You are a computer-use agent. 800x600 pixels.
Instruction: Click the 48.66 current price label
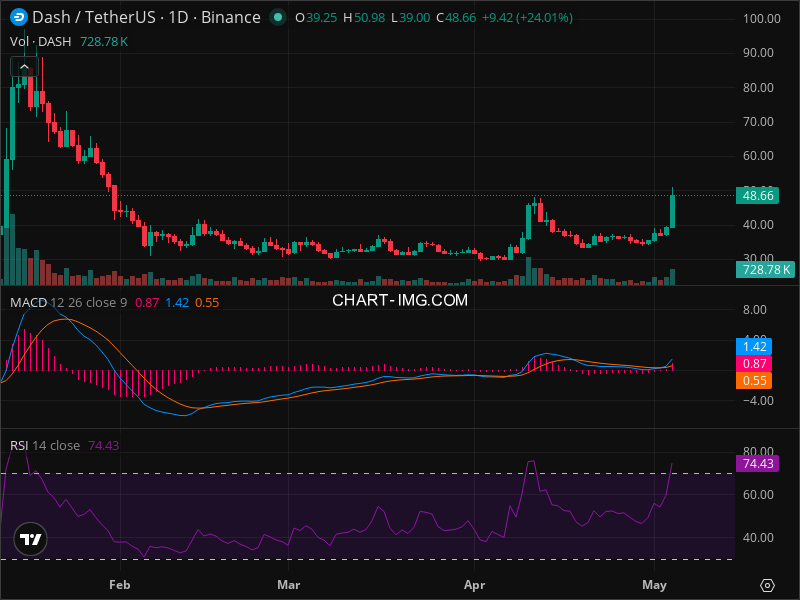coord(757,195)
